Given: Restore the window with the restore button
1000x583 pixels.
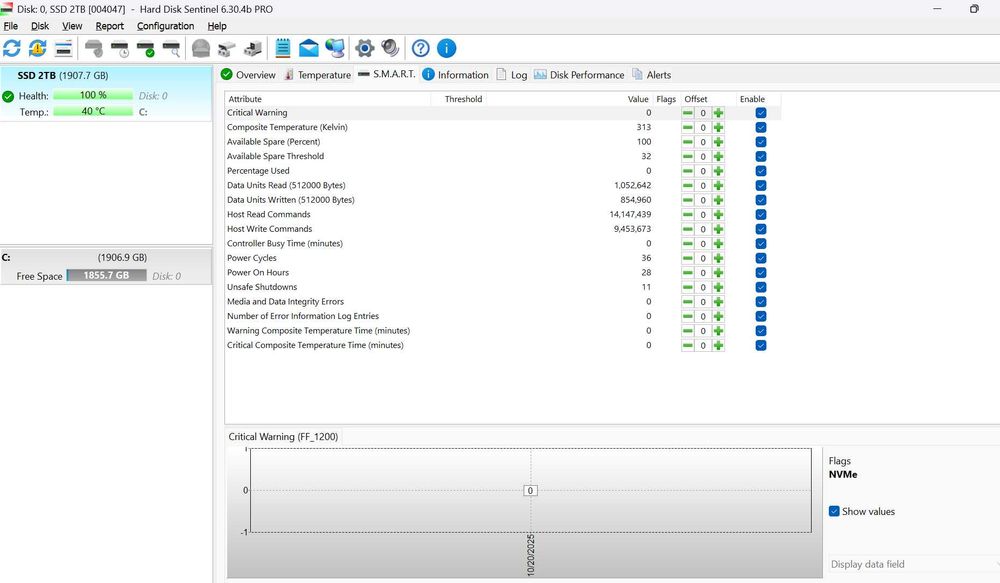Looking at the screenshot, I should point(974,9).
